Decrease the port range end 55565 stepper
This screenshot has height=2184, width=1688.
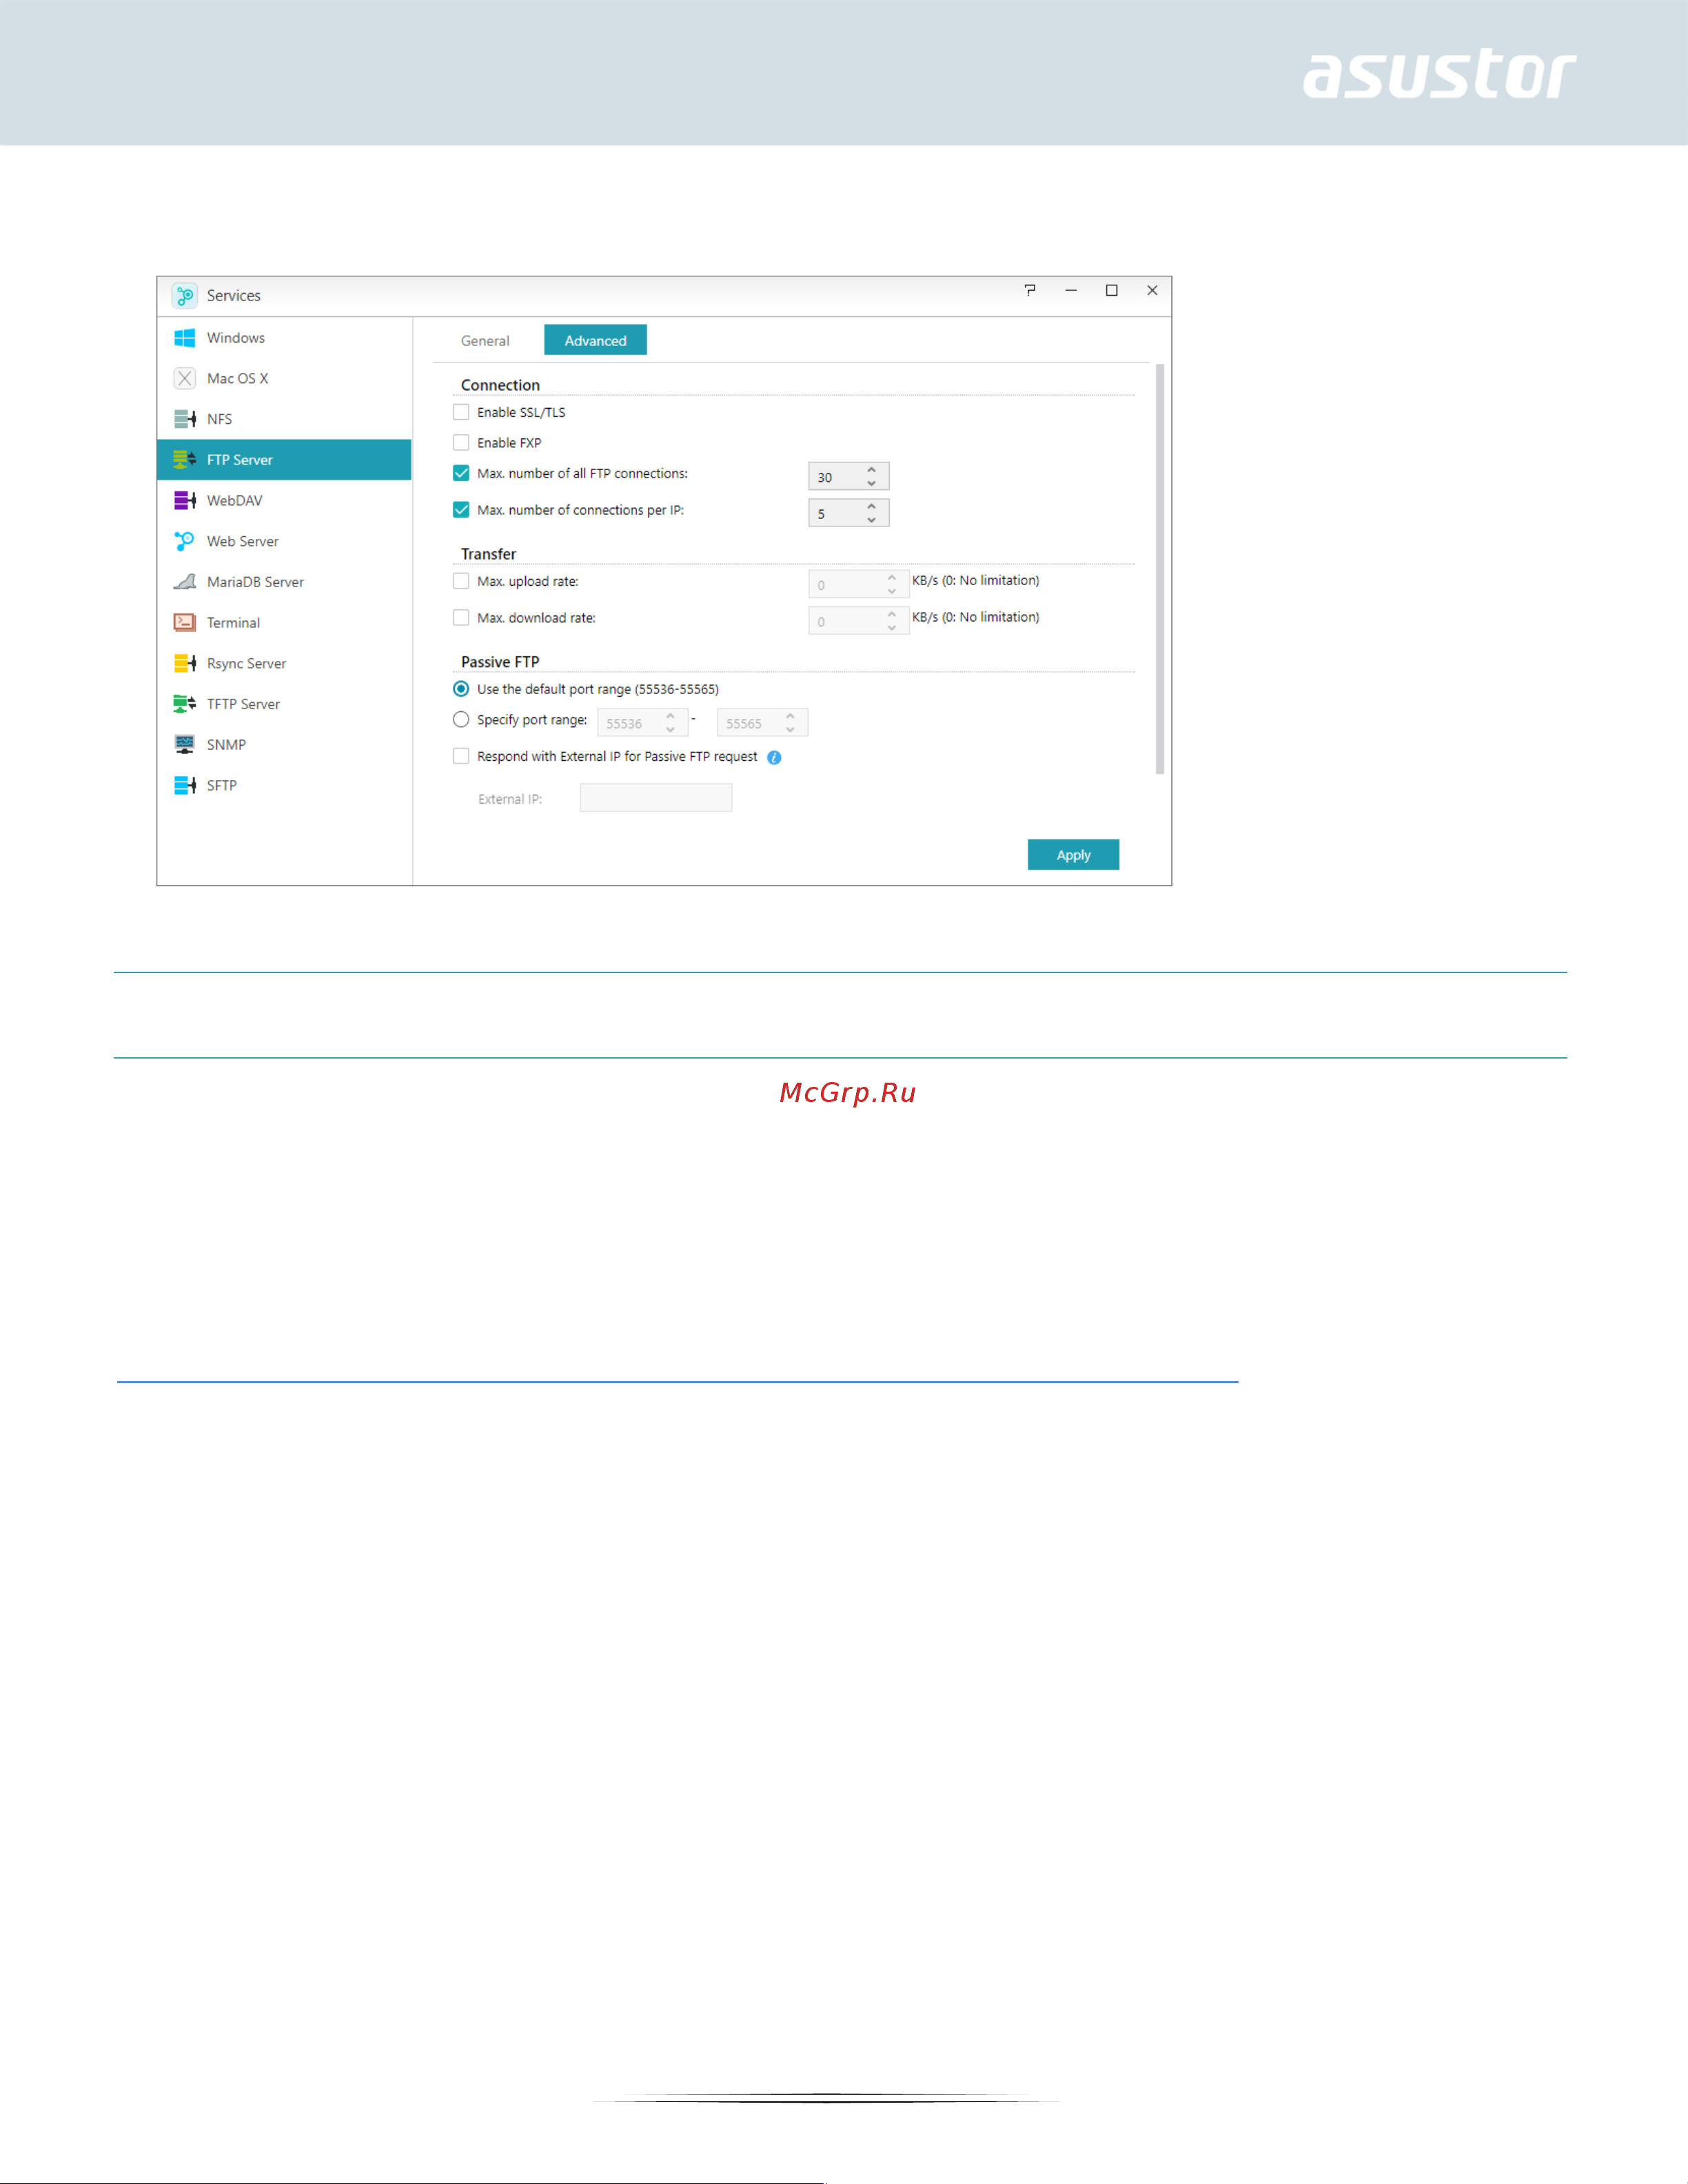(x=790, y=729)
